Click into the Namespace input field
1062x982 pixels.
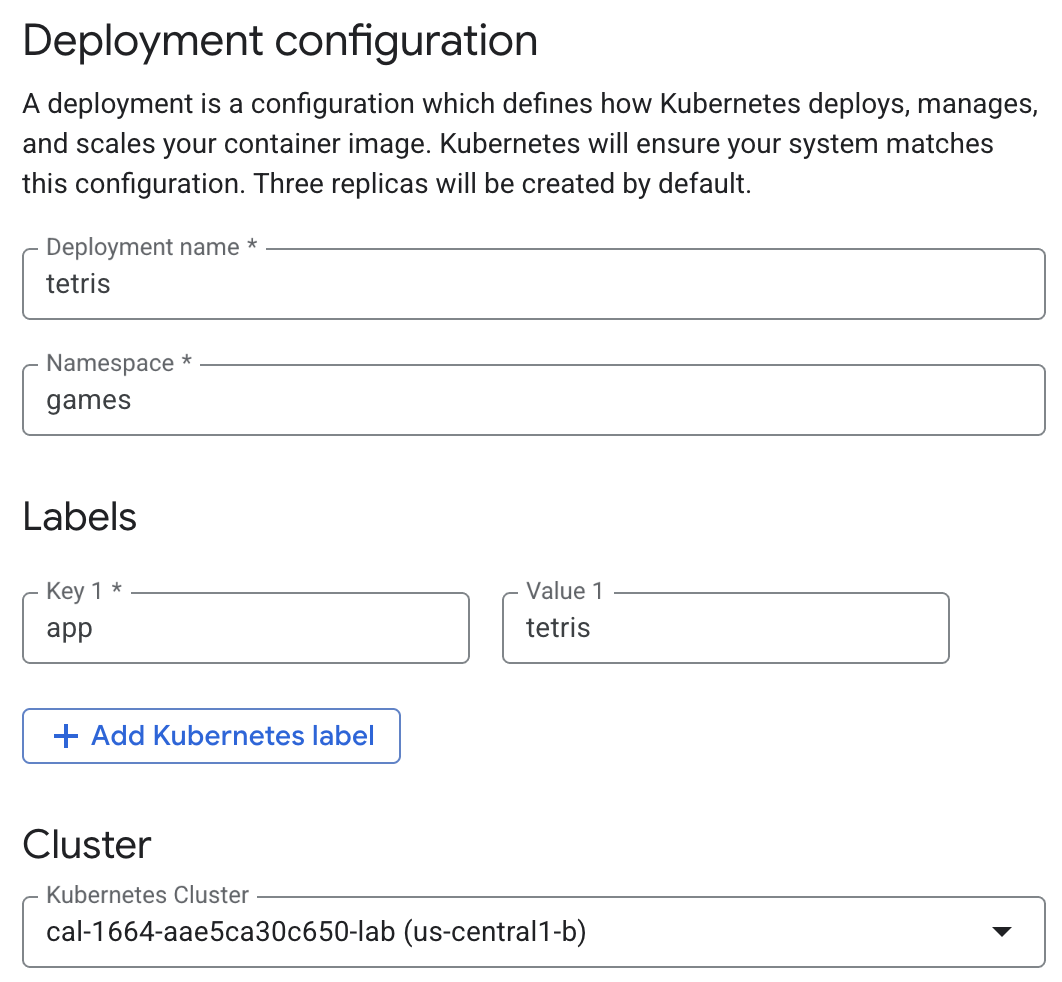pyautogui.click(x=533, y=401)
